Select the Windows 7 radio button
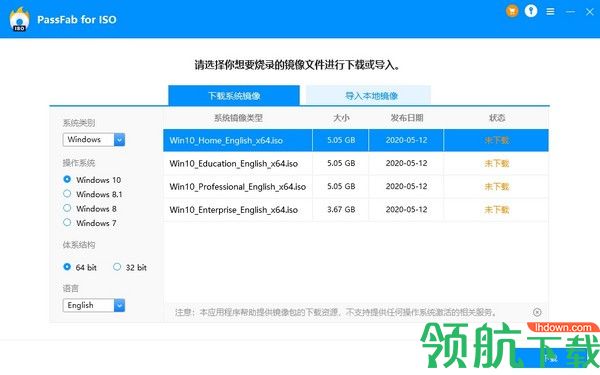The height and width of the screenshot is (375, 600). pos(67,222)
